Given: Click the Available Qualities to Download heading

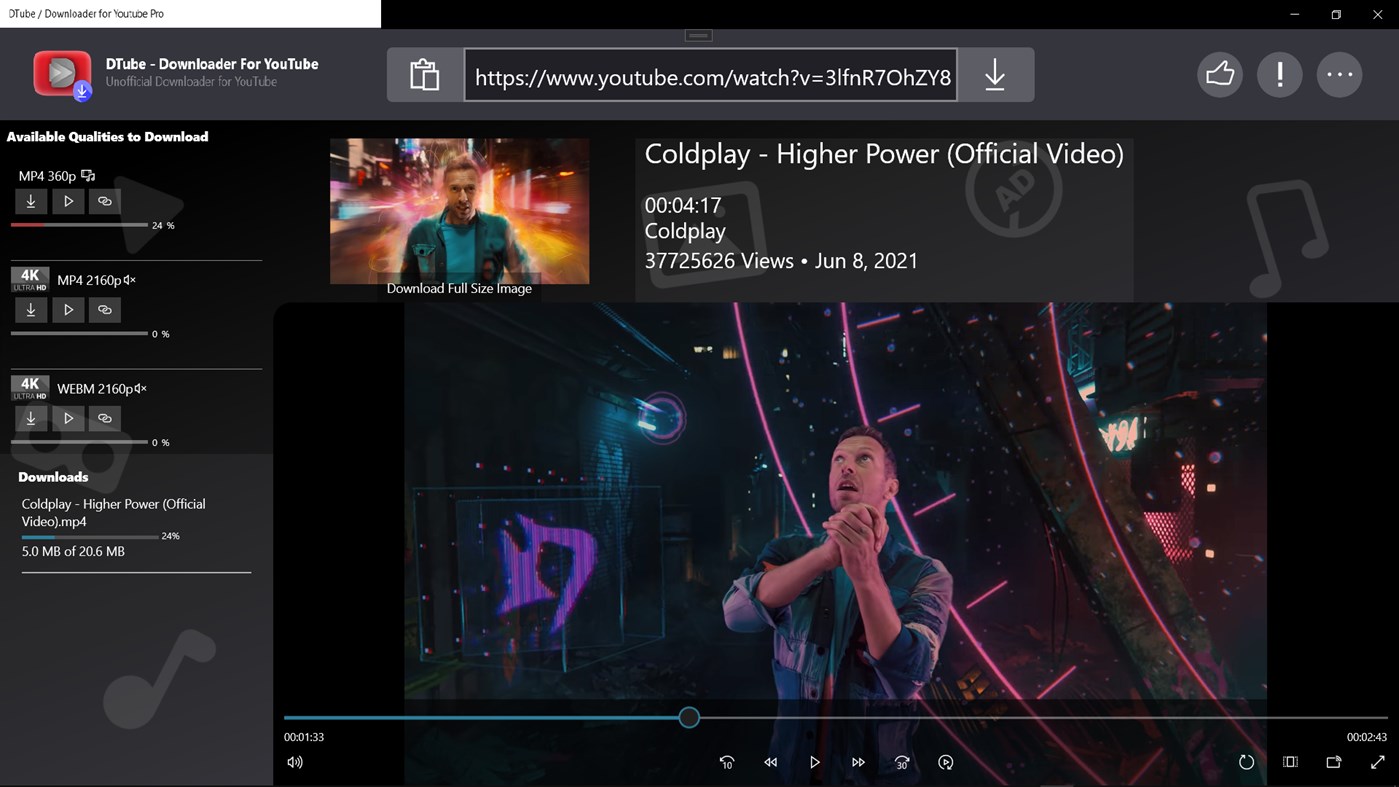Looking at the screenshot, I should pyautogui.click(x=107, y=137).
